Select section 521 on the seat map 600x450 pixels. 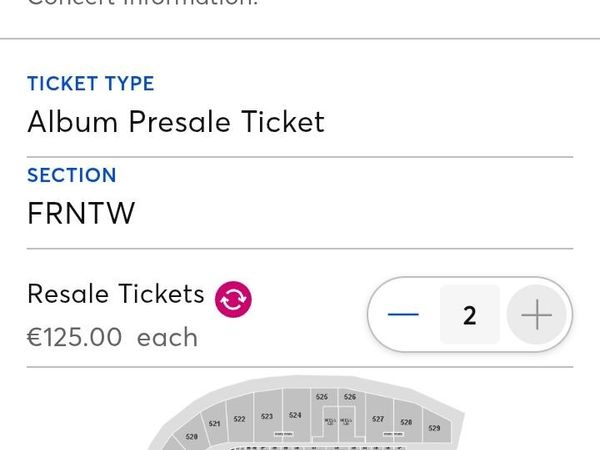(x=214, y=423)
